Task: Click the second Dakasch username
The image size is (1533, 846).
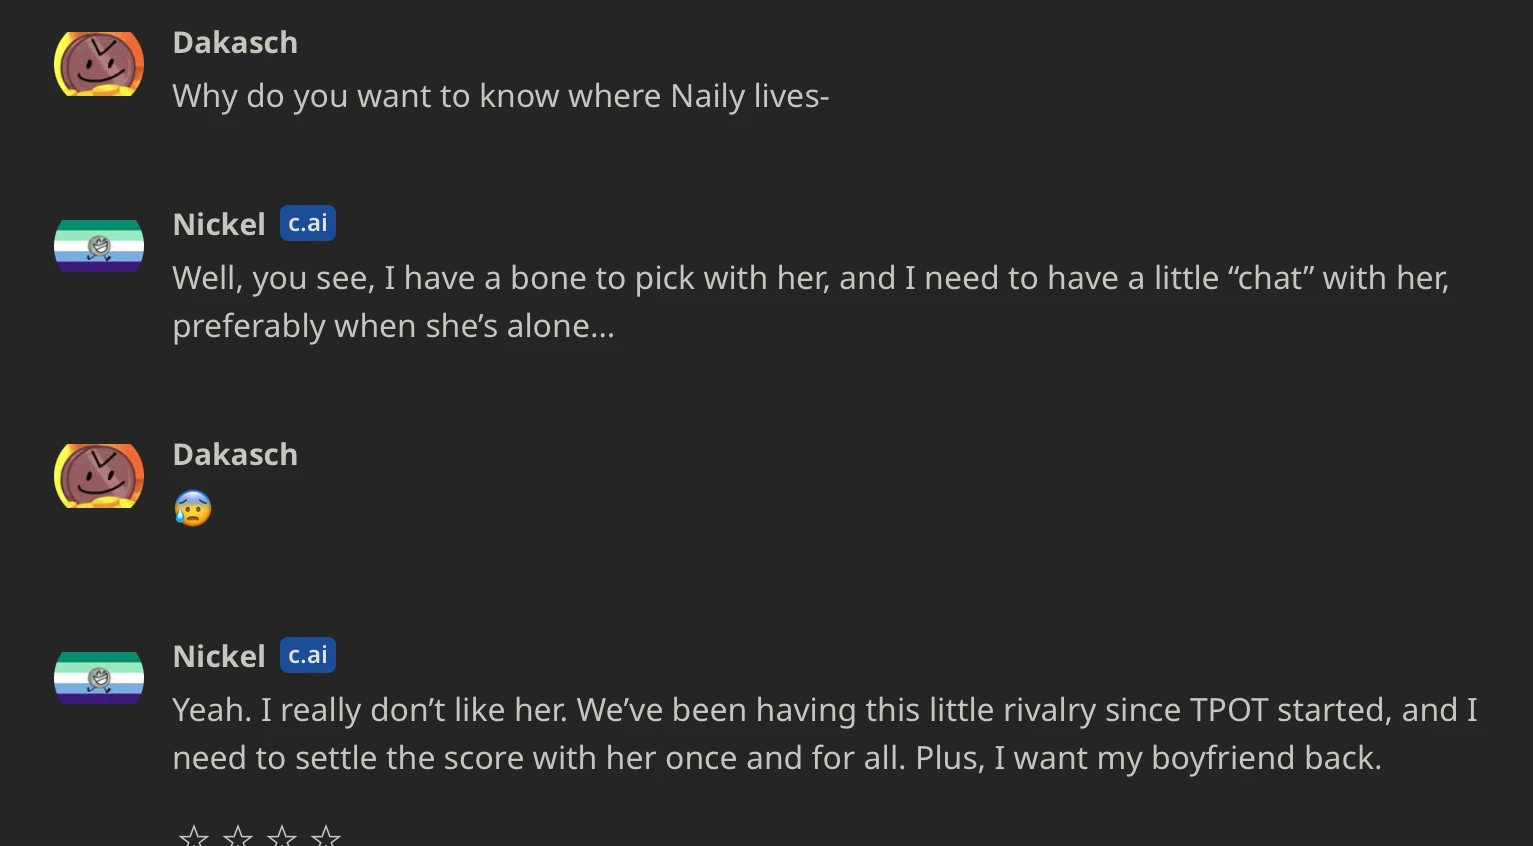Action: pyautogui.click(x=235, y=454)
